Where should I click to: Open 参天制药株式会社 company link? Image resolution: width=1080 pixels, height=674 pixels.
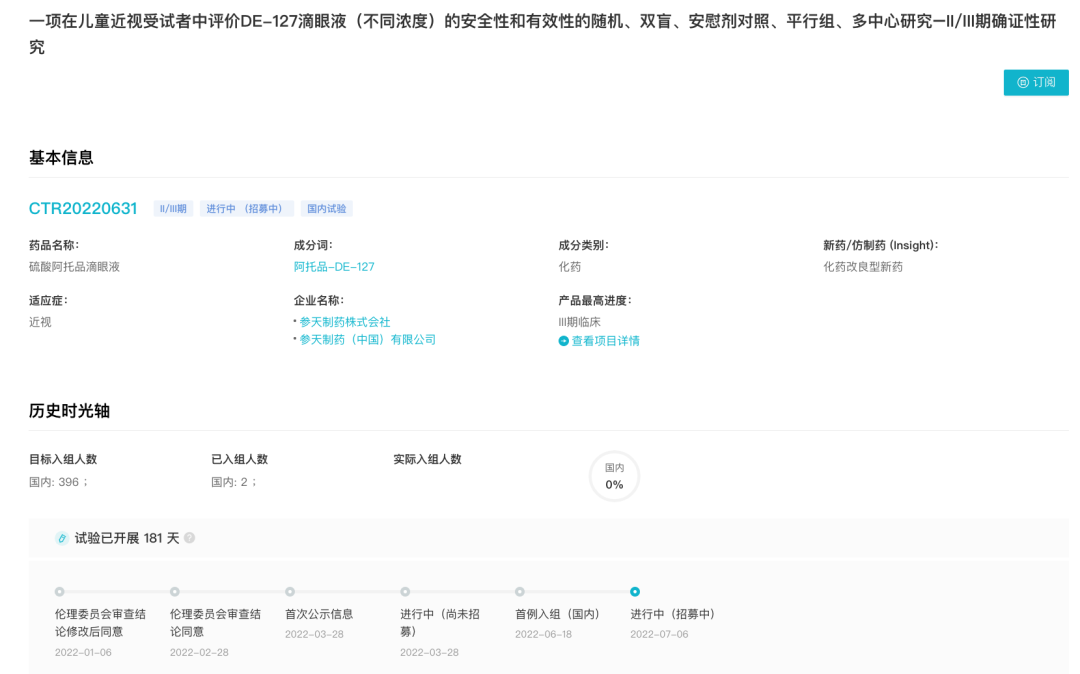(345, 322)
